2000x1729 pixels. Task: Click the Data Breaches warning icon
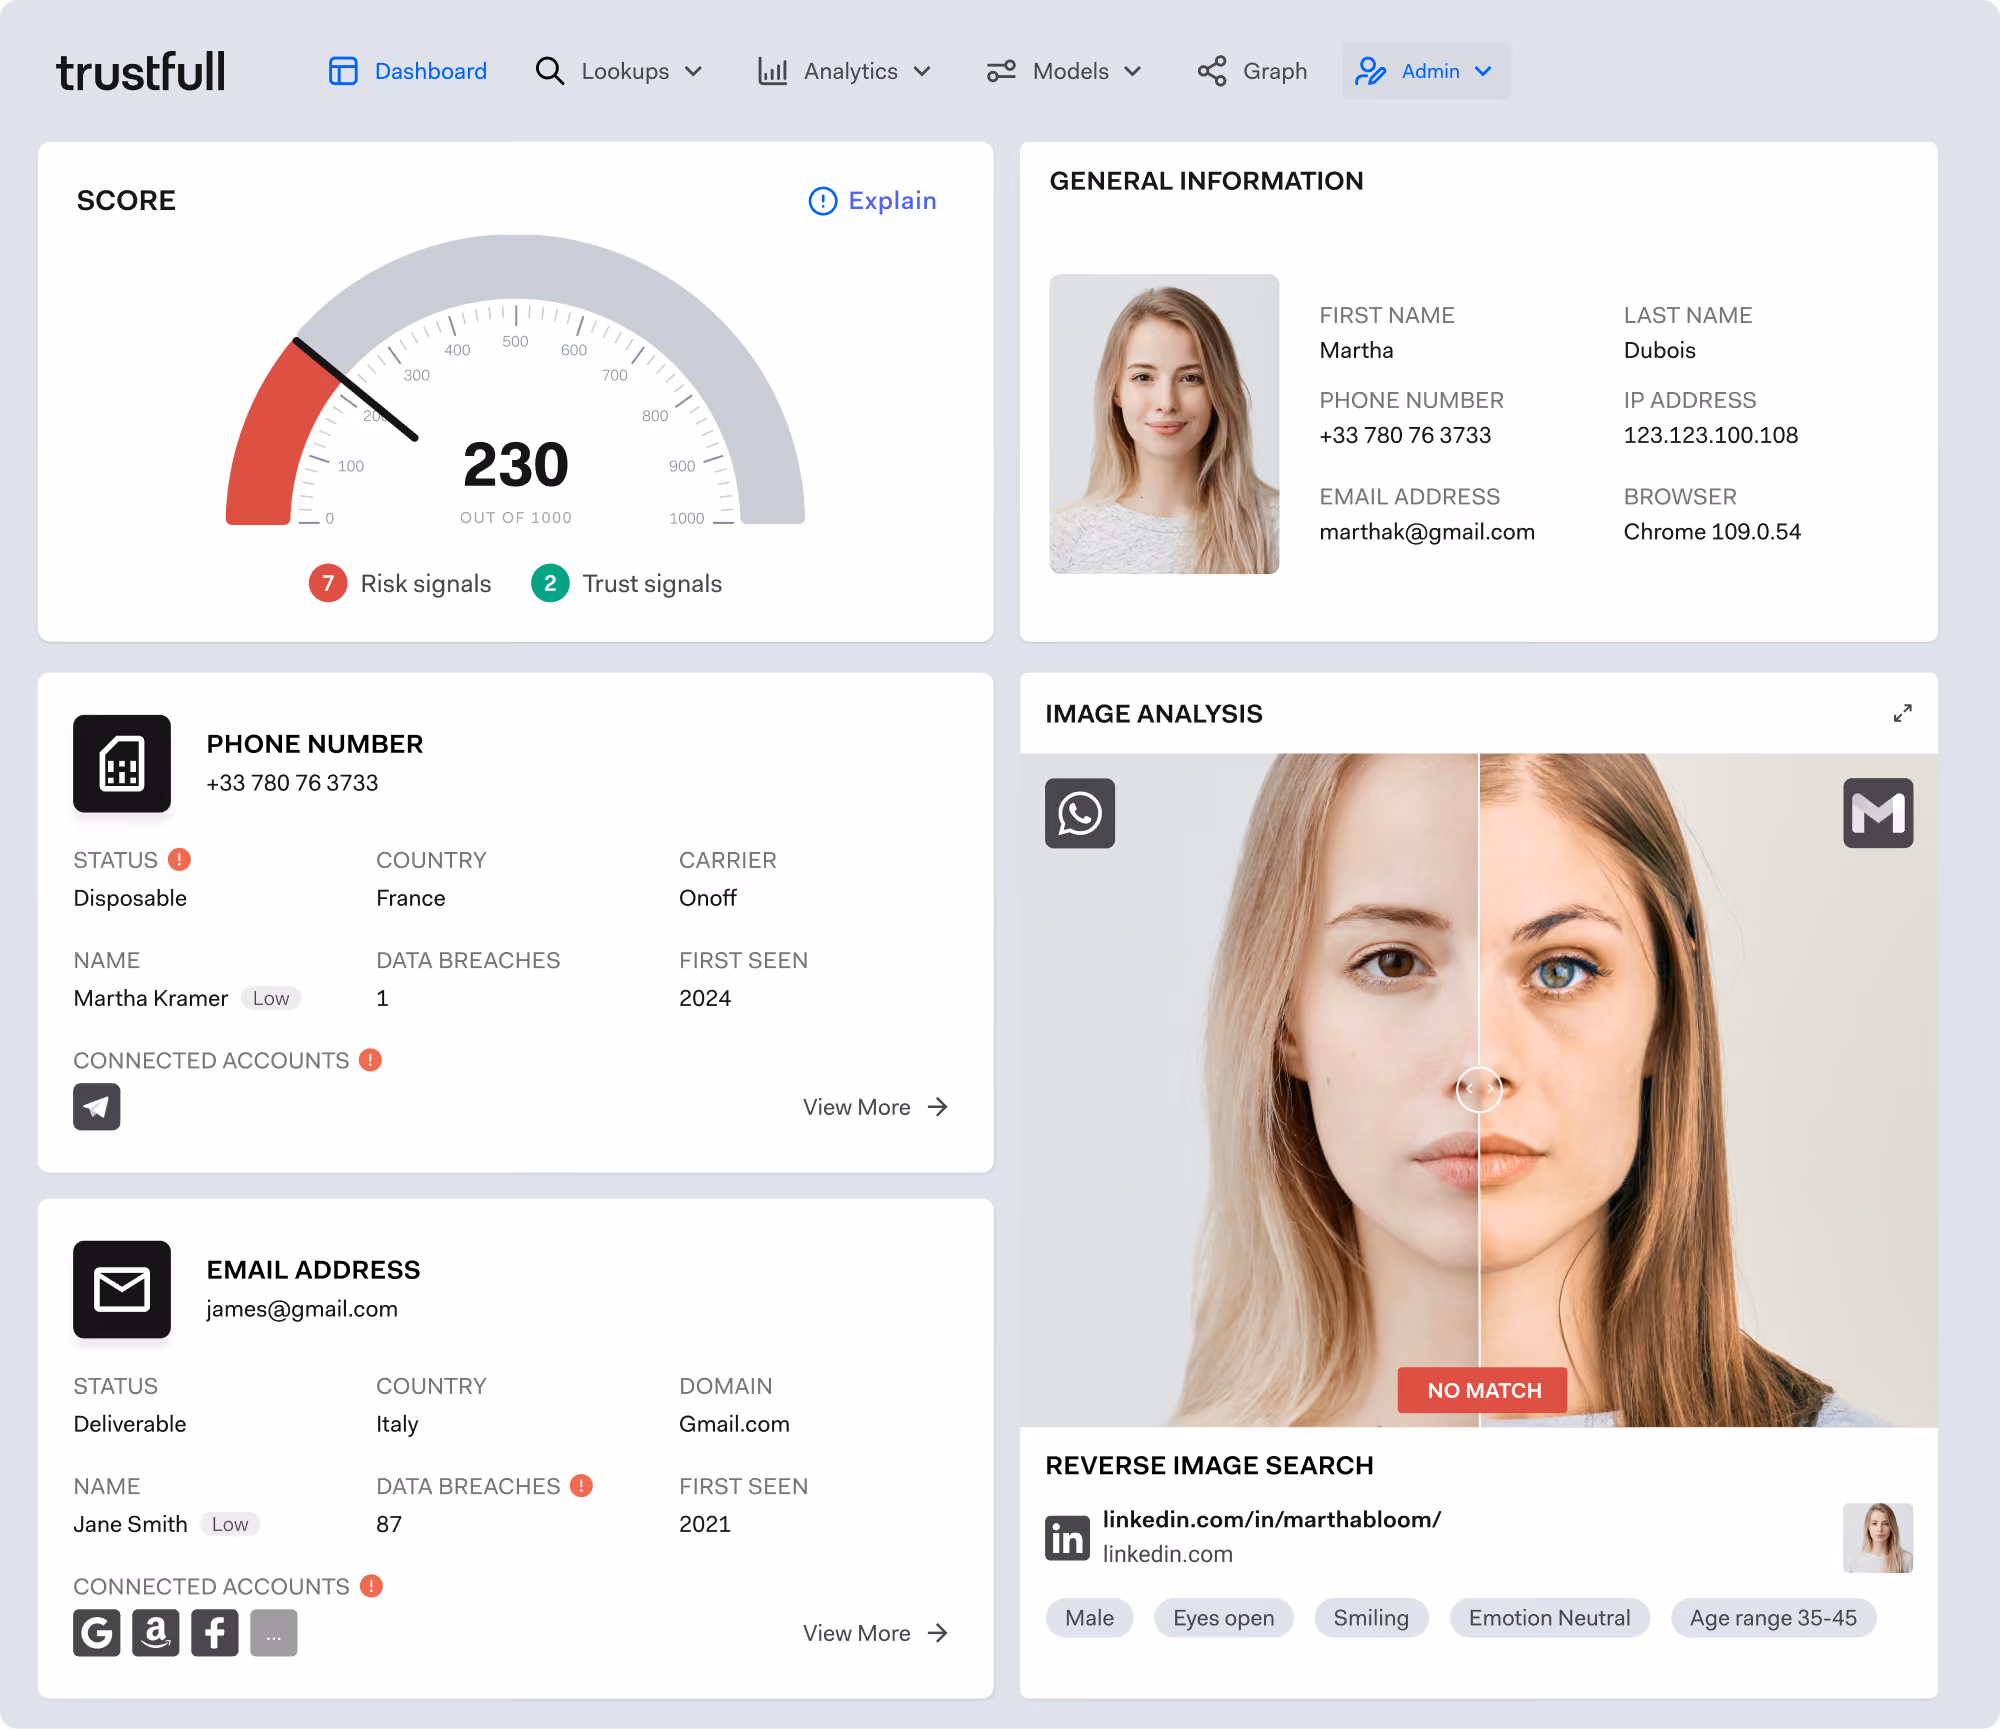(x=581, y=1486)
